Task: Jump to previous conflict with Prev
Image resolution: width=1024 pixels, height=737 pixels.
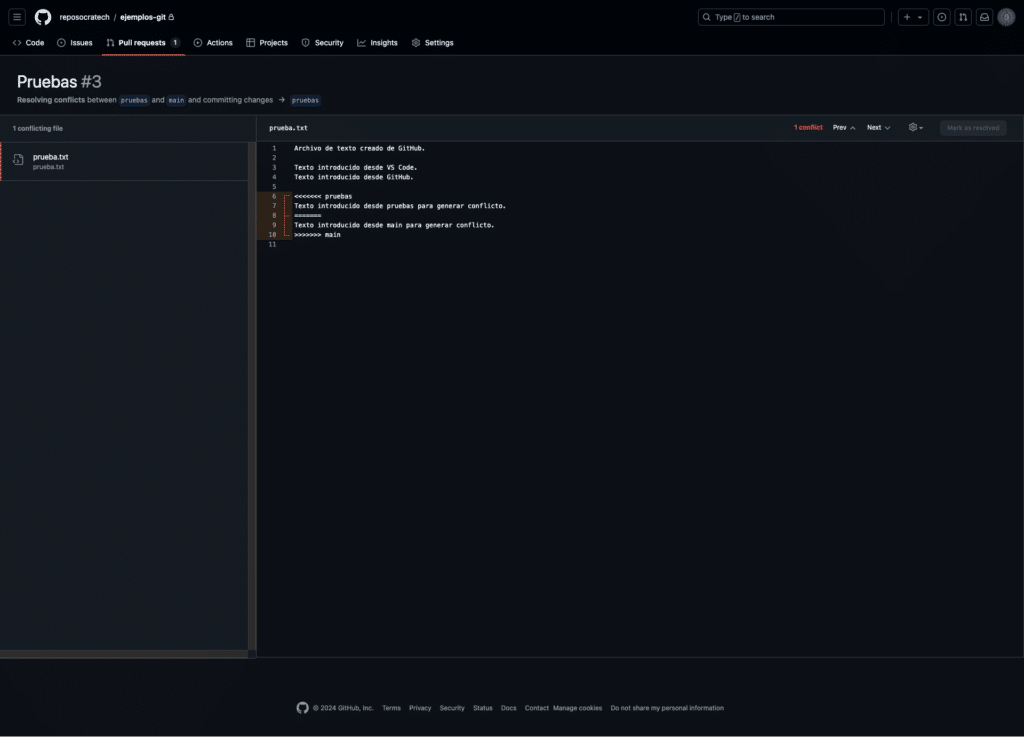Action: point(844,128)
